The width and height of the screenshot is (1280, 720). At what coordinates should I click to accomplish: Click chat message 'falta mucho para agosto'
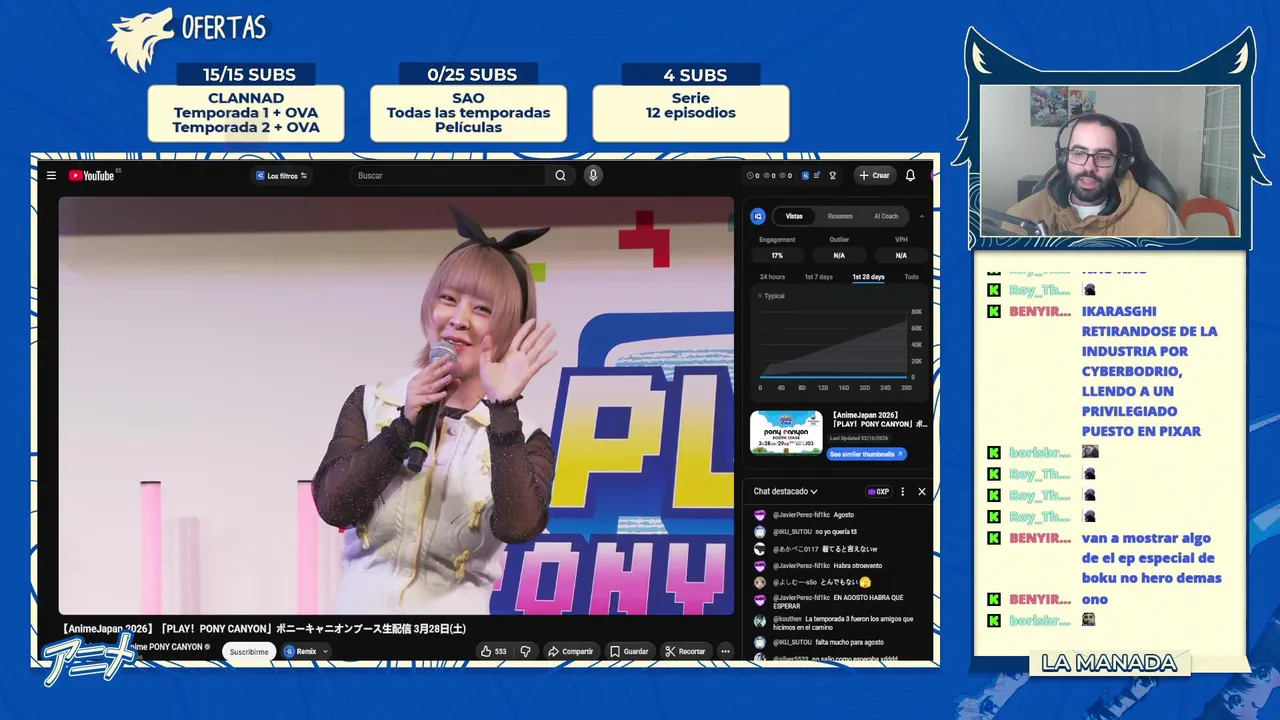[x=849, y=642]
